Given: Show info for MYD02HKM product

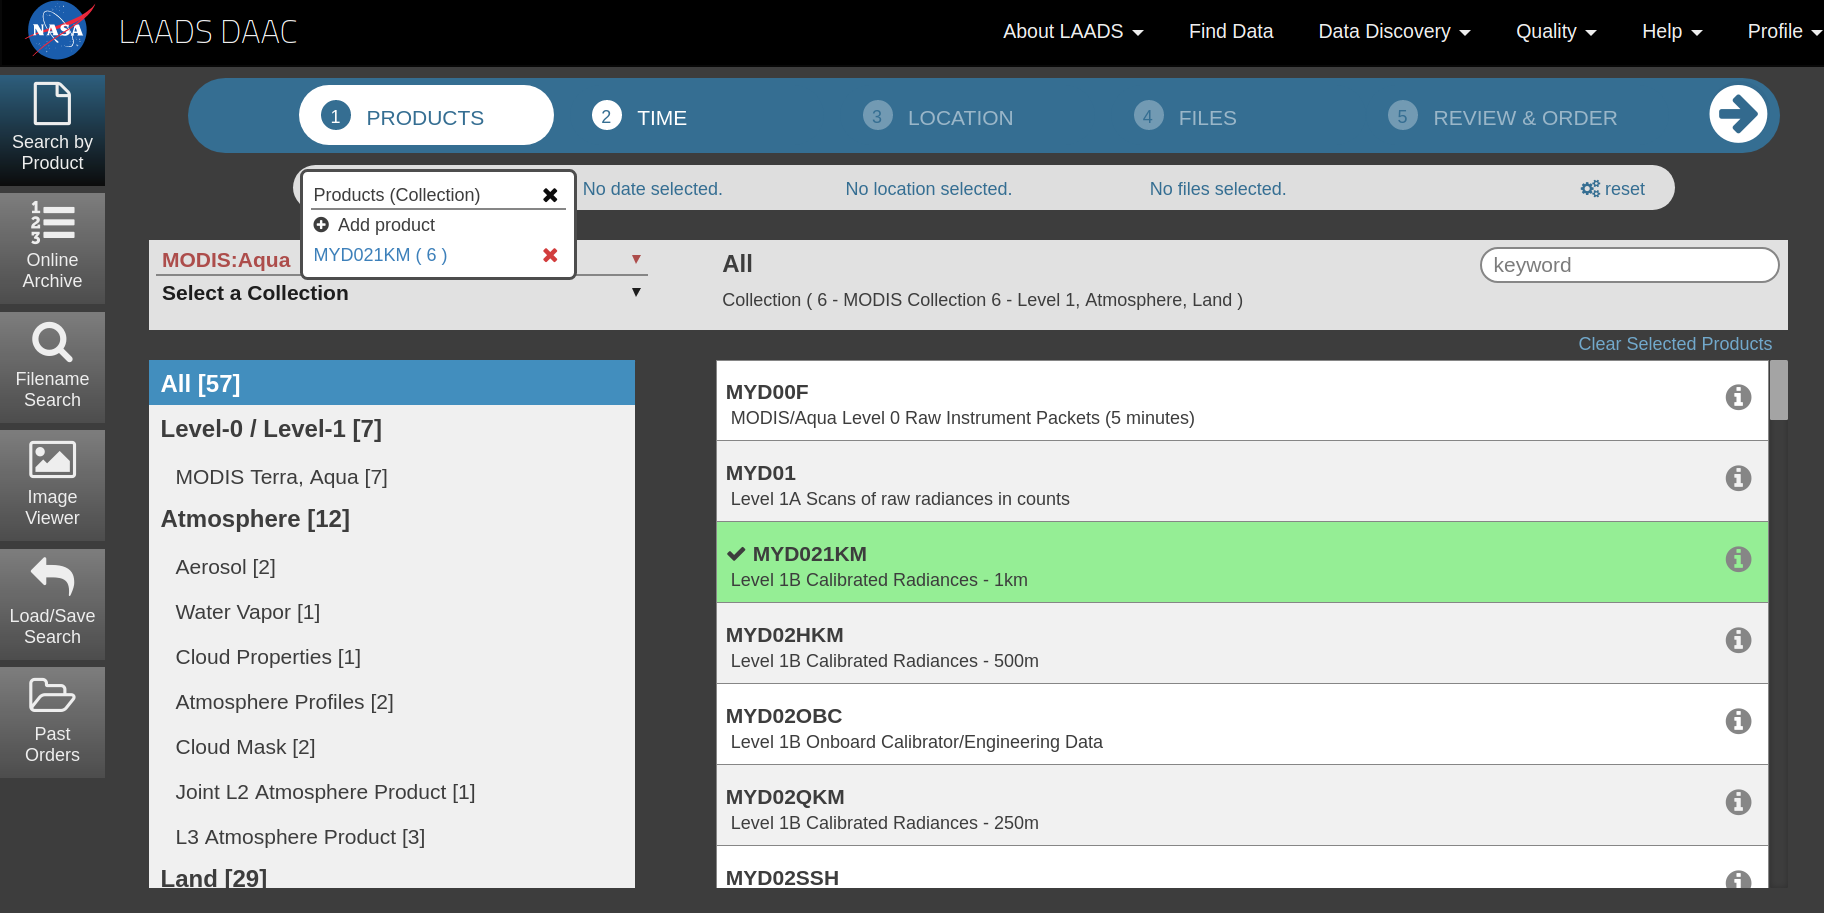Looking at the screenshot, I should (x=1738, y=640).
